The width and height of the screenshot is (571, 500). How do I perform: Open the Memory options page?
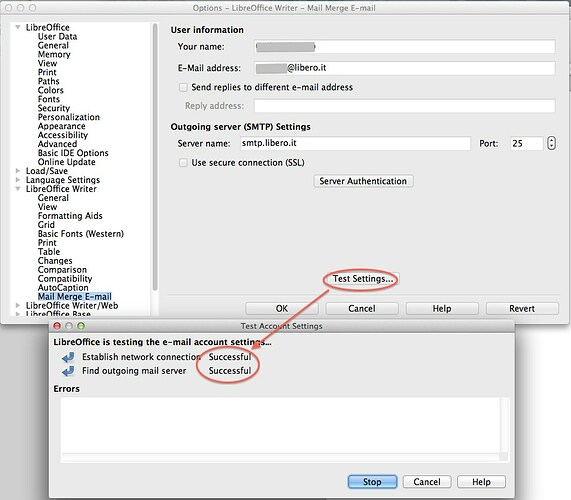point(54,54)
